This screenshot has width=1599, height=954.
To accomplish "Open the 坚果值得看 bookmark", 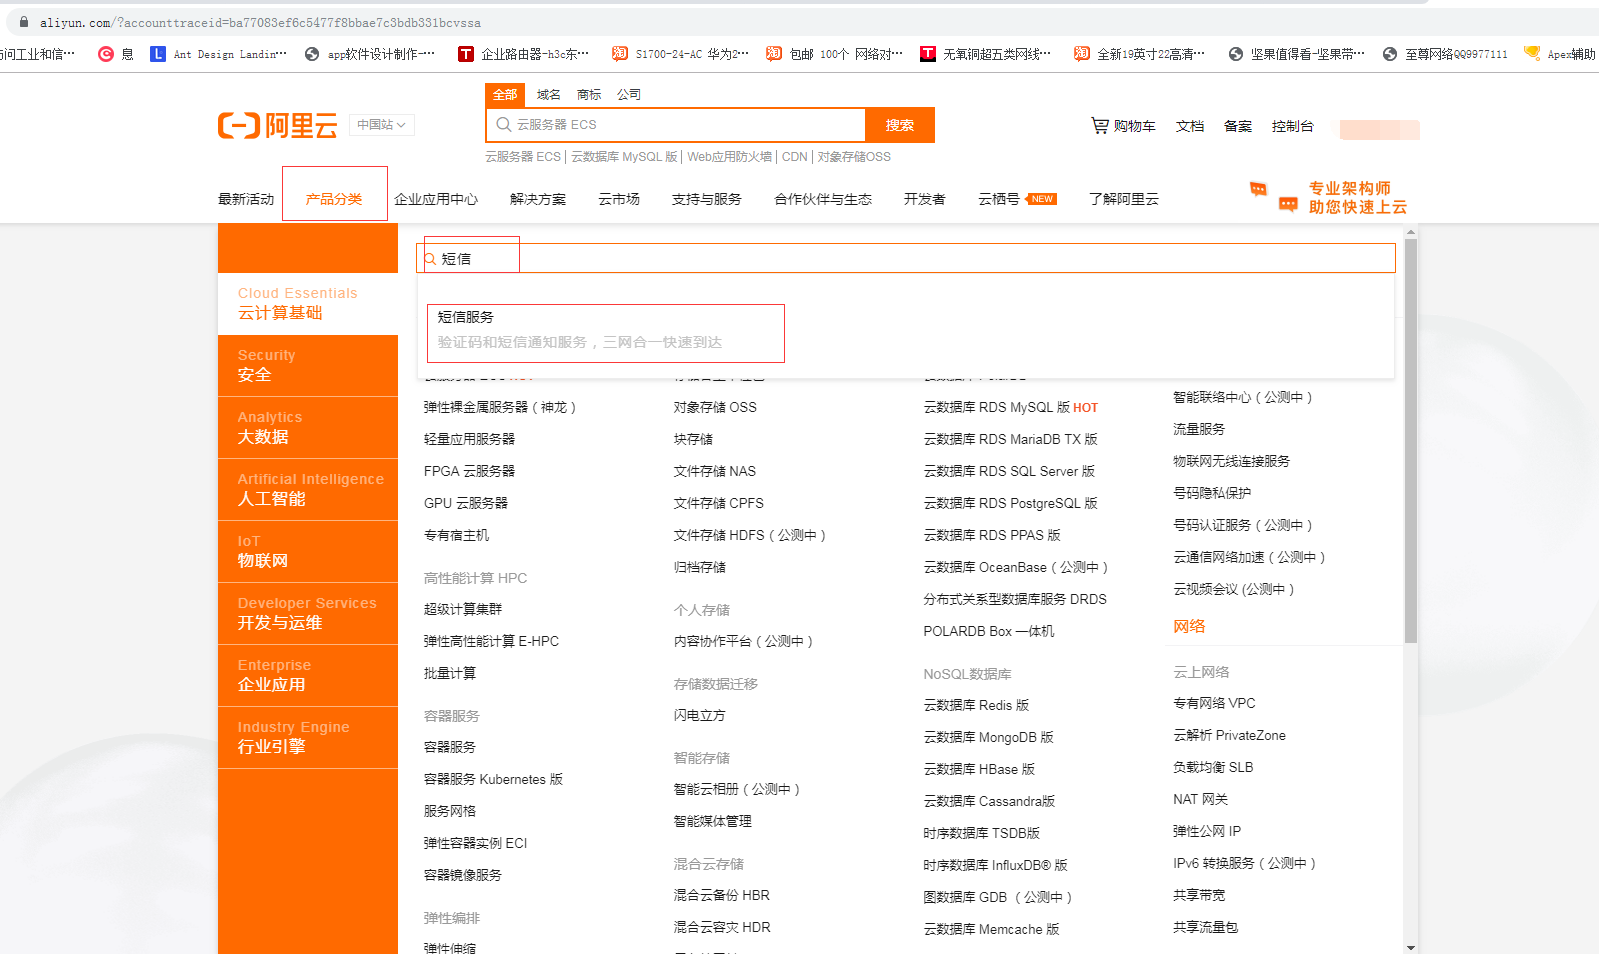I will click(x=1297, y=54).
